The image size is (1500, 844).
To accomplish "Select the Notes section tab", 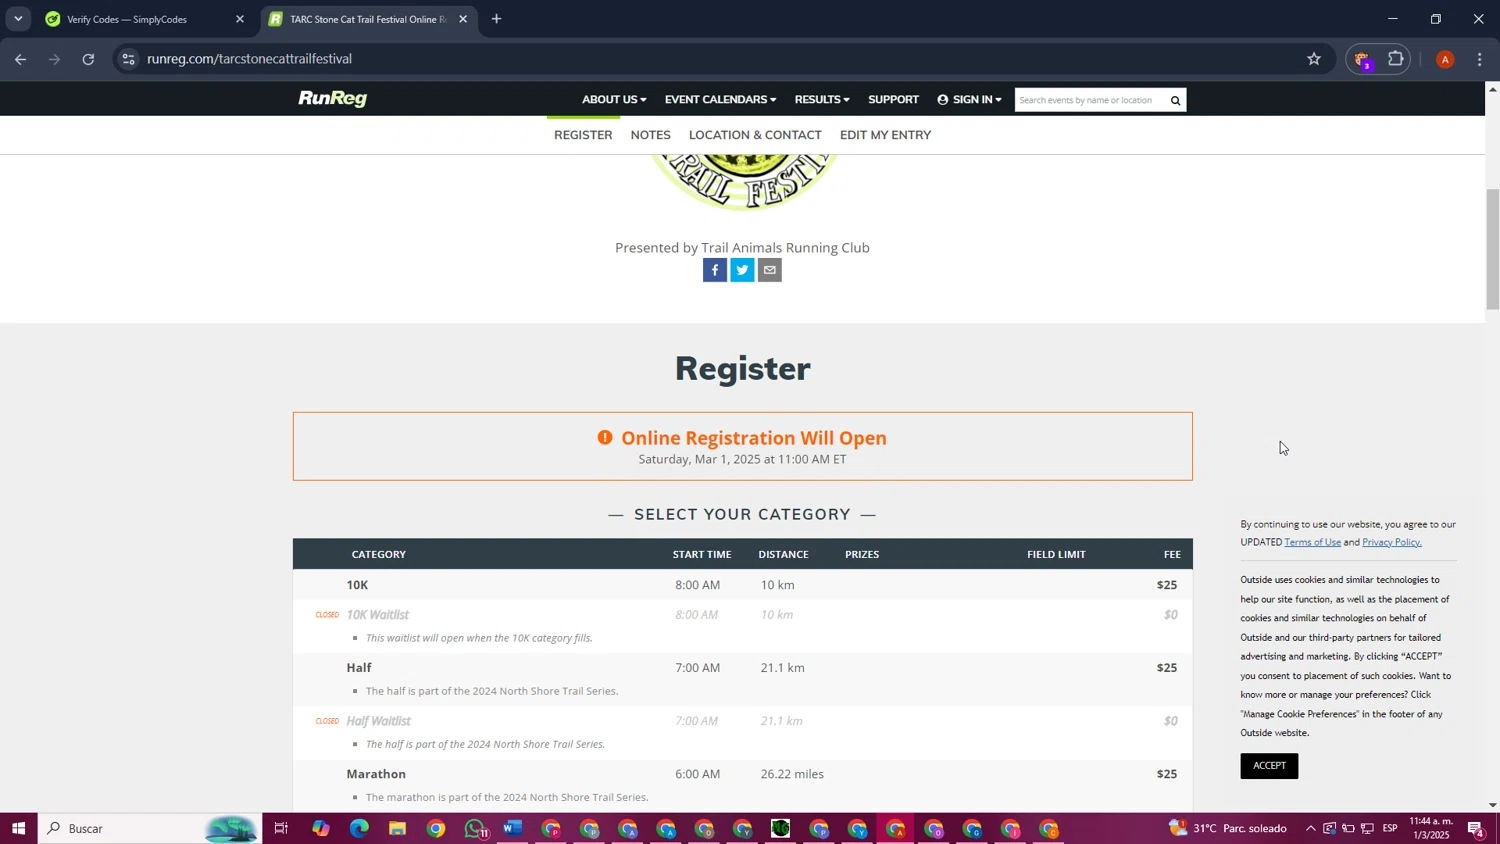I will click(650, 135).
